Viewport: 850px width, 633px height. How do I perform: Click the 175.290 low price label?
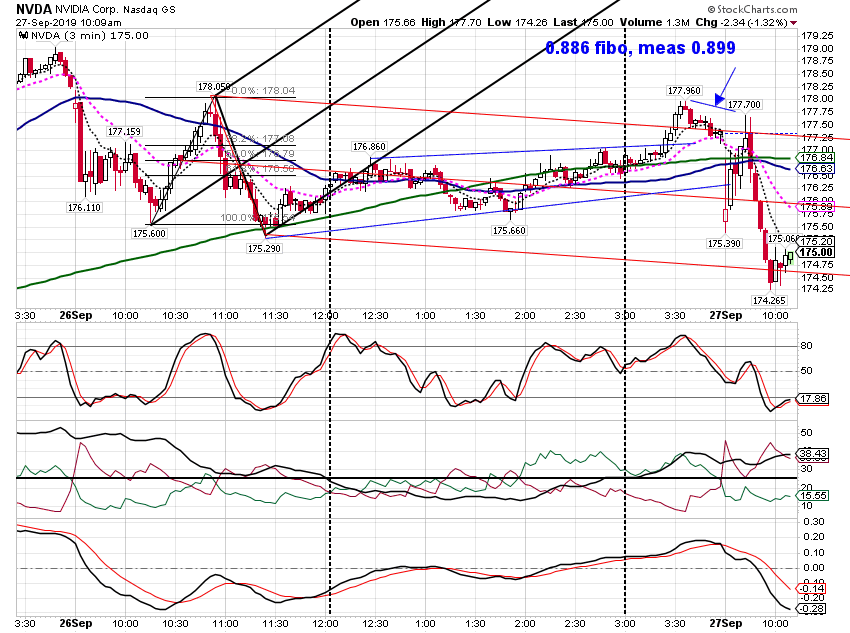coord(264,249)
